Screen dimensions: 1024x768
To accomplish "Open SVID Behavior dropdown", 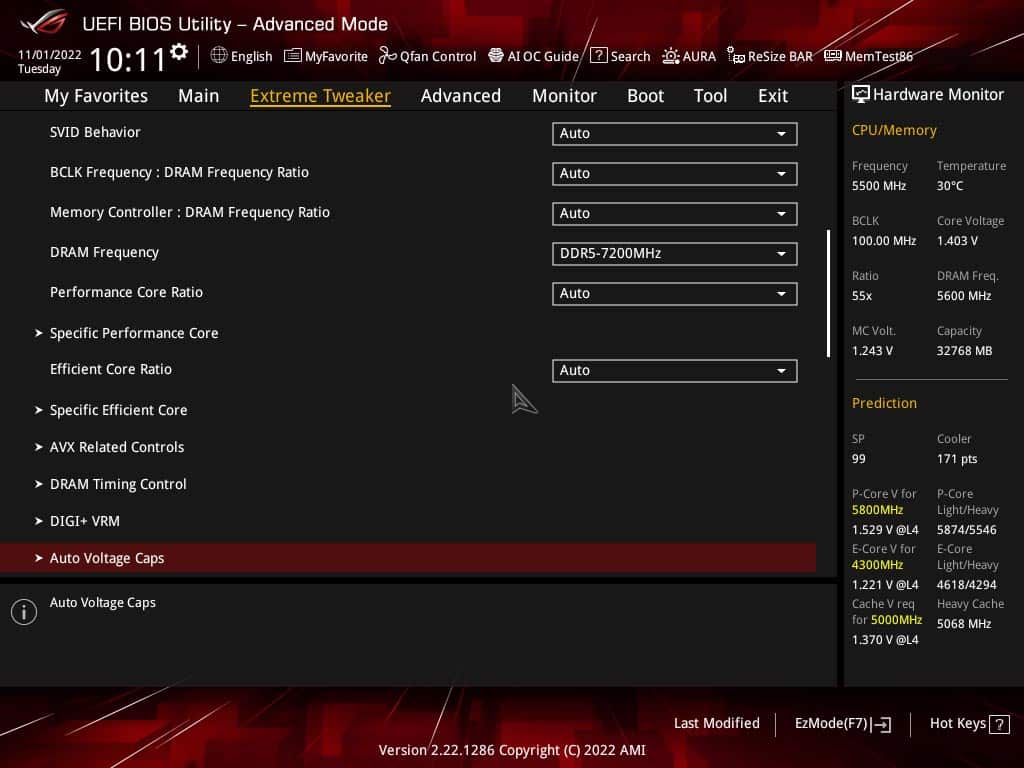I will click(675, 134).
